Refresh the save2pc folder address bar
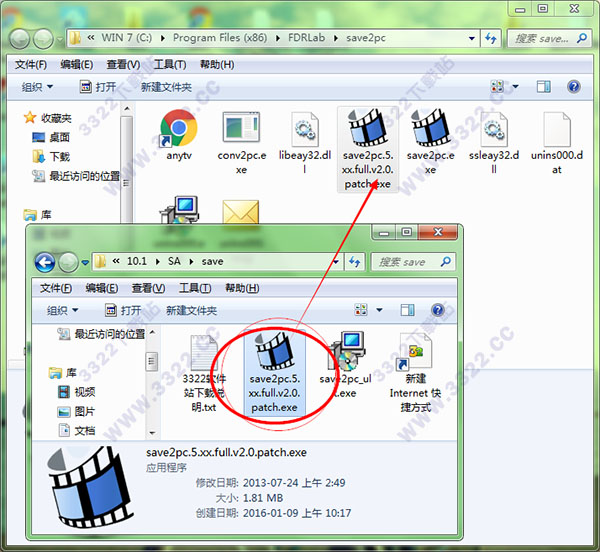The width and height of the screenshot is (600, 552). [491, 38]
